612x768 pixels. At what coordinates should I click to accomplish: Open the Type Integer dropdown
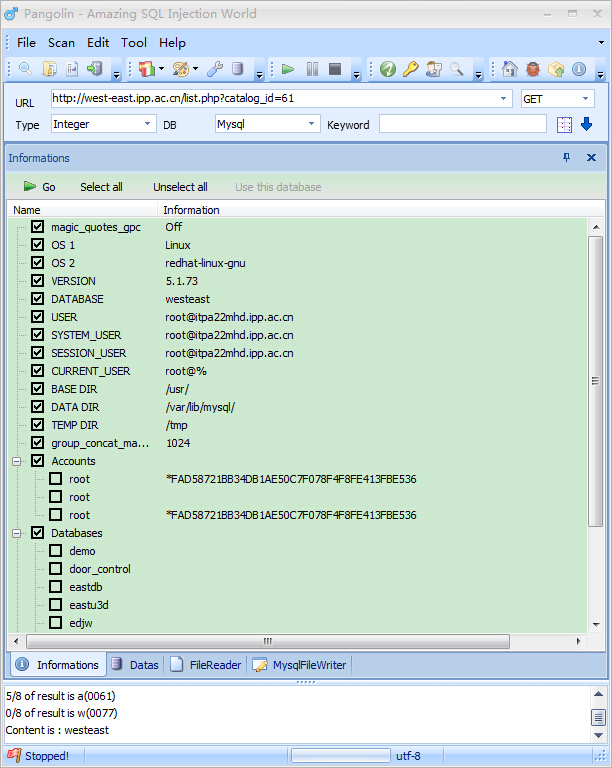147,124
